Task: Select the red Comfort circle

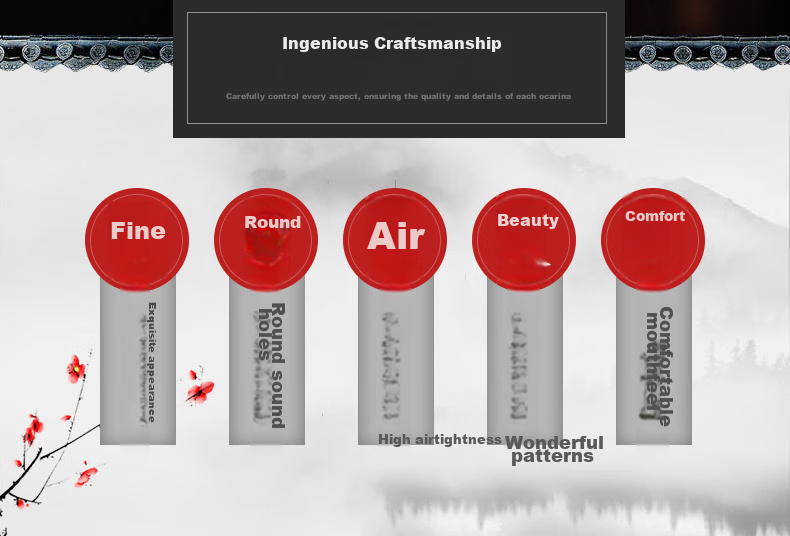Action: (x=653, y=240)
